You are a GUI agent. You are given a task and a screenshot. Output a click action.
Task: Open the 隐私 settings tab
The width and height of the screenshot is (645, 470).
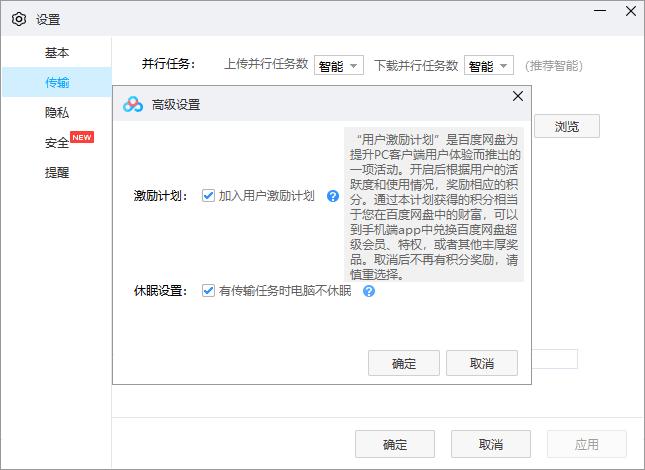57,112
